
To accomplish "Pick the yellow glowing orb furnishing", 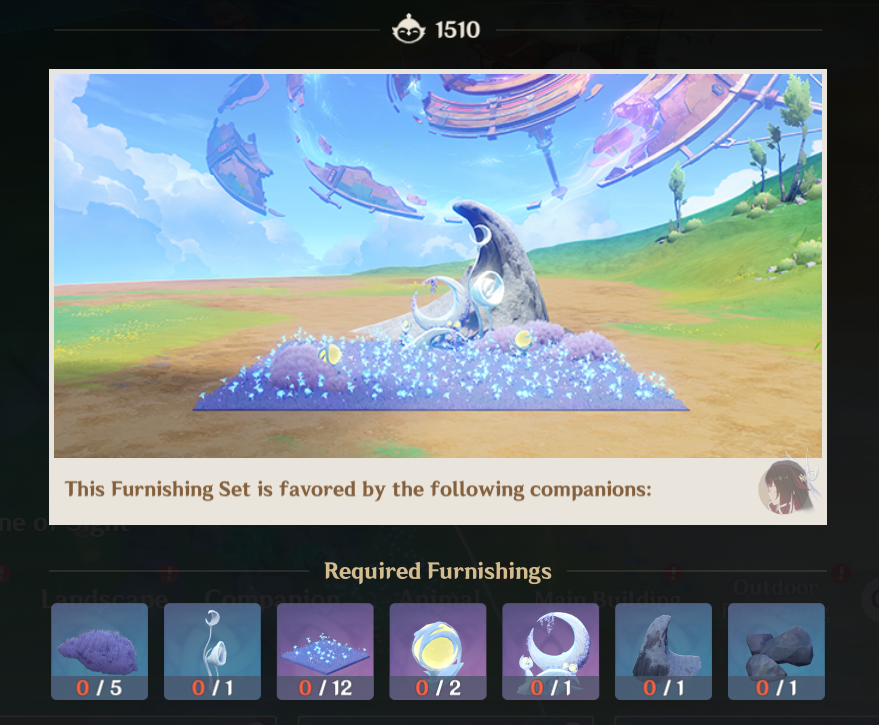I will [438, 651].
